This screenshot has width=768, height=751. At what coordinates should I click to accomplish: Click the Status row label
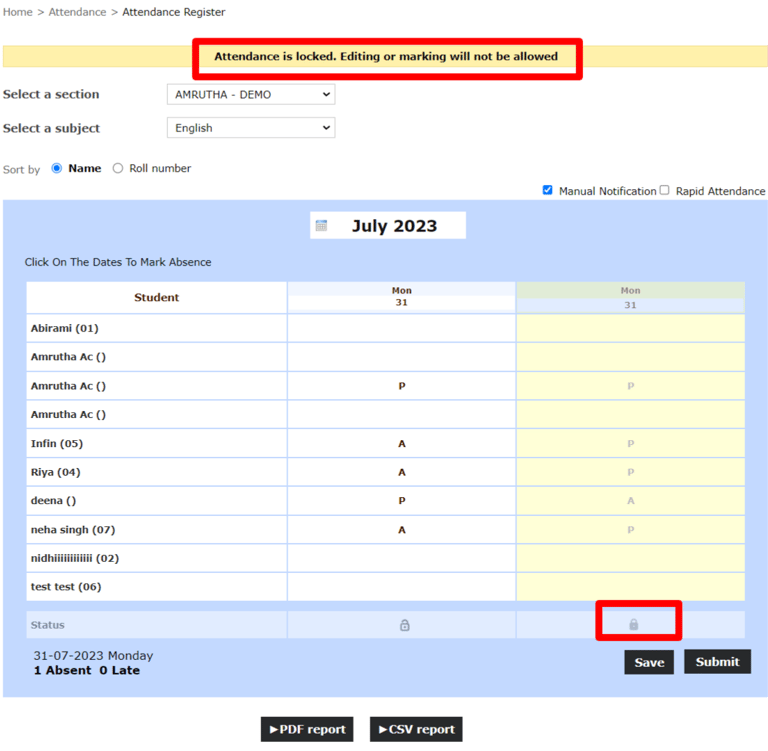click(48, 625)
